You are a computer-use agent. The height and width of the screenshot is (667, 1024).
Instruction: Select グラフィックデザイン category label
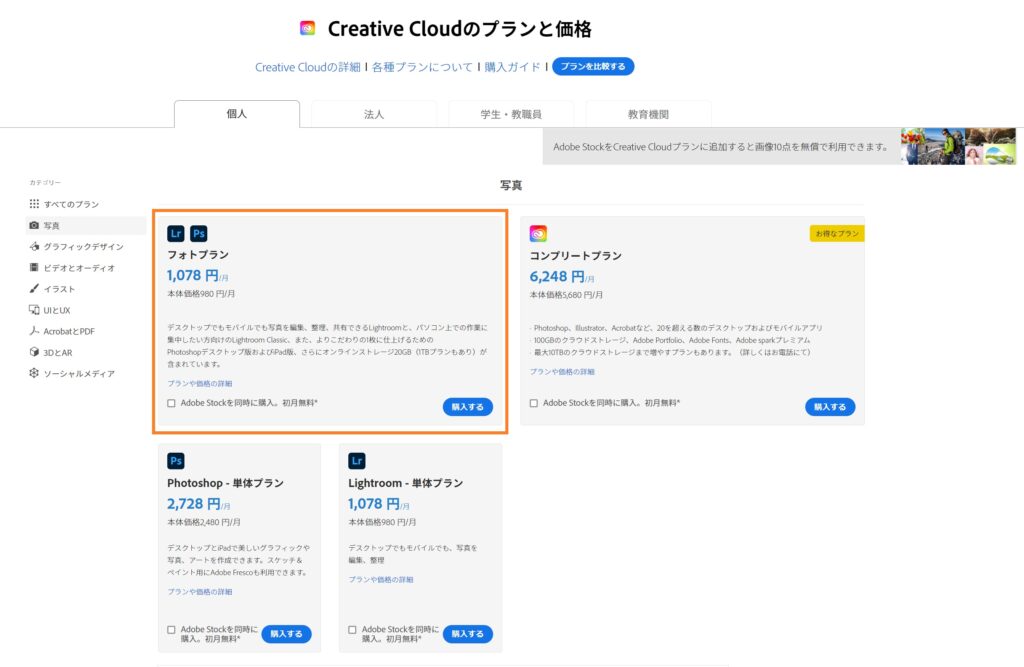point(83,246)
